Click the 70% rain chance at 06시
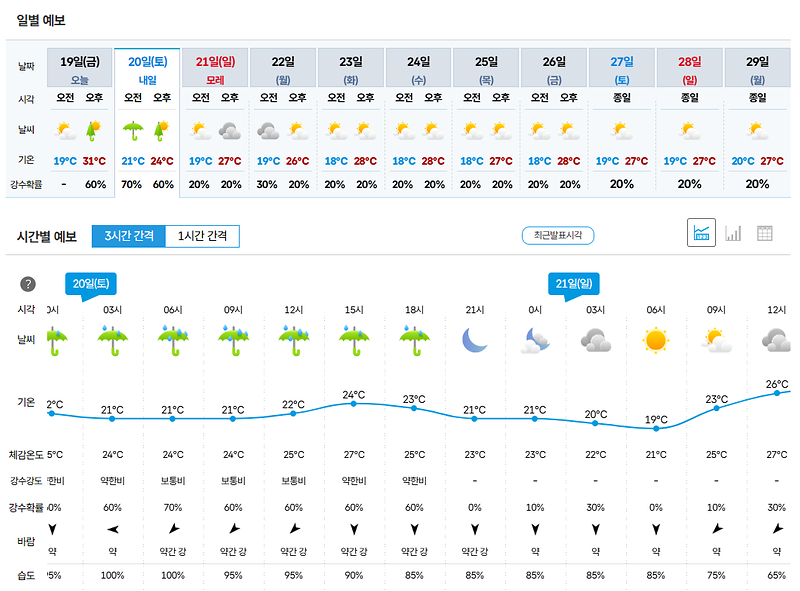800x591 pixels. tap(173, 507)
